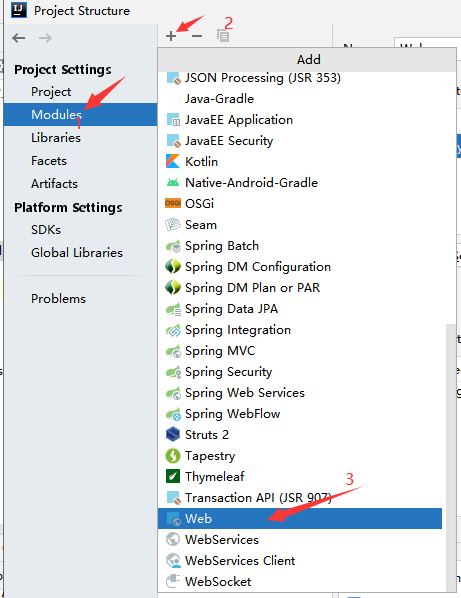This screenshot has height=598, width=461.
Task: Click the WebSocket text label
Action: (x=218, y=582)
